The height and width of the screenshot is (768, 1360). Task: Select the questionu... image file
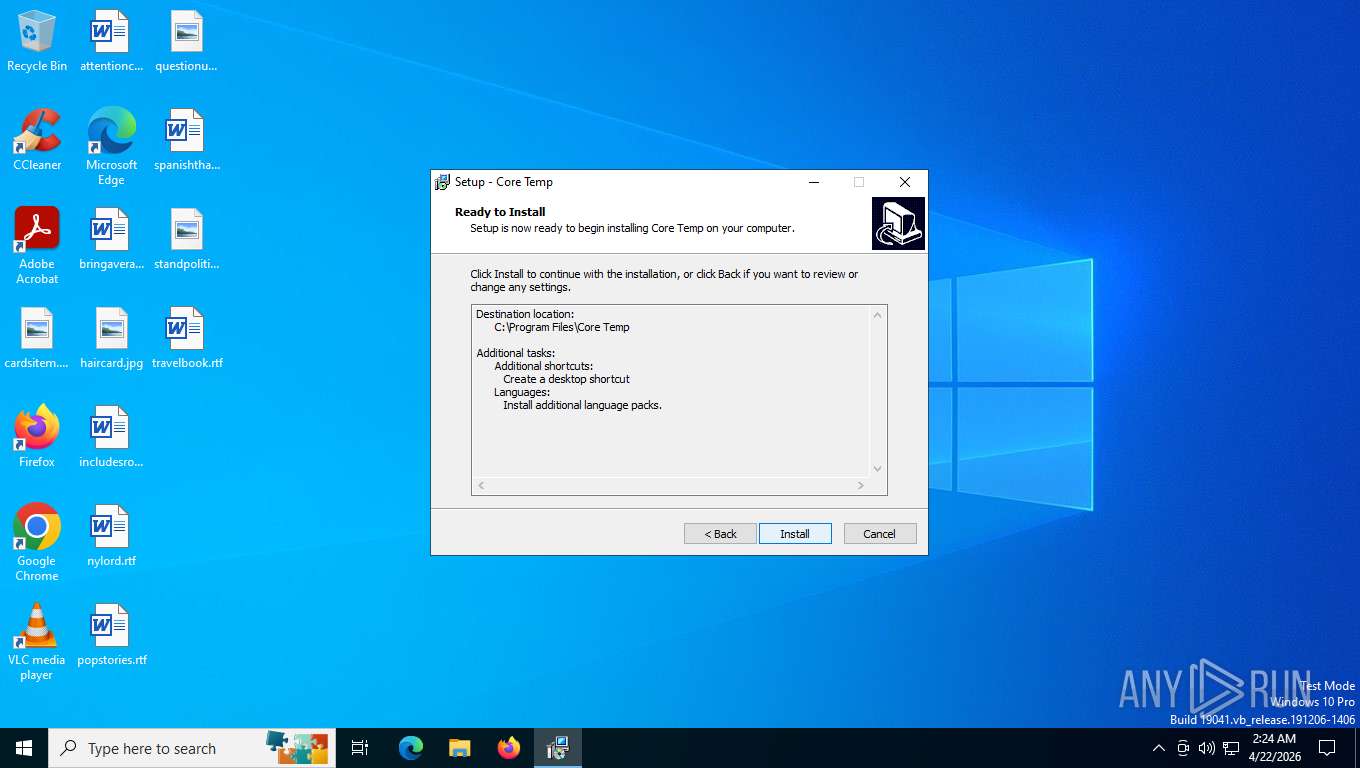pyautogui.click(x=186, y=42)
